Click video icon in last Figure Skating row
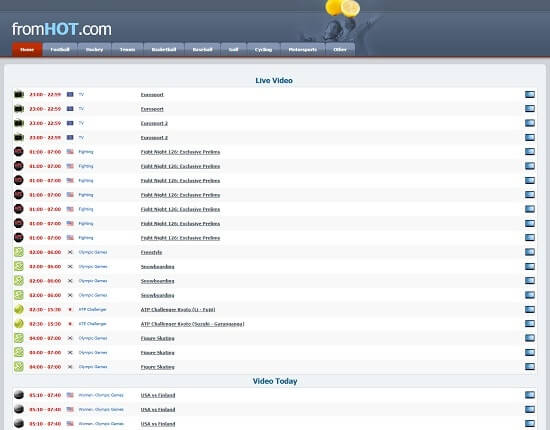The height and width of the screenshot is (430, 550). tap(530, 367)
